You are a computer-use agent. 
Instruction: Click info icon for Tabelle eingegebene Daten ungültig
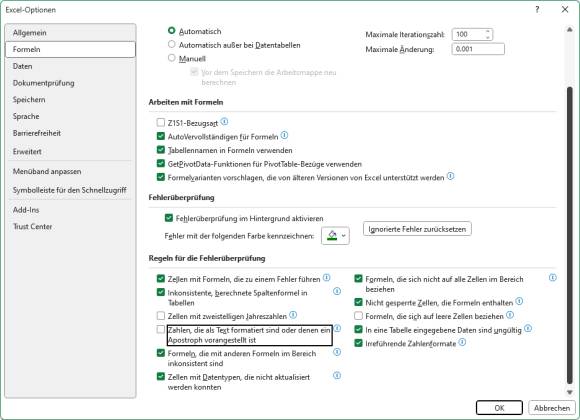(x=528, y=328)
